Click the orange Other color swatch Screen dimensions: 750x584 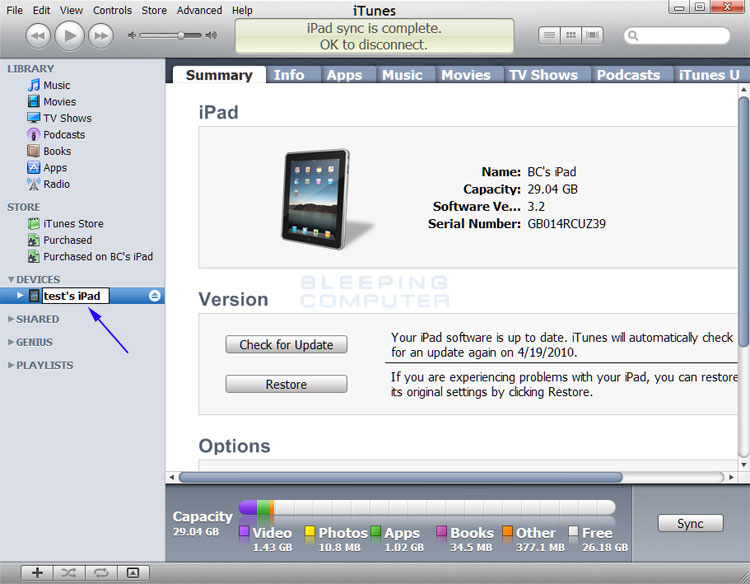point(507,531)
